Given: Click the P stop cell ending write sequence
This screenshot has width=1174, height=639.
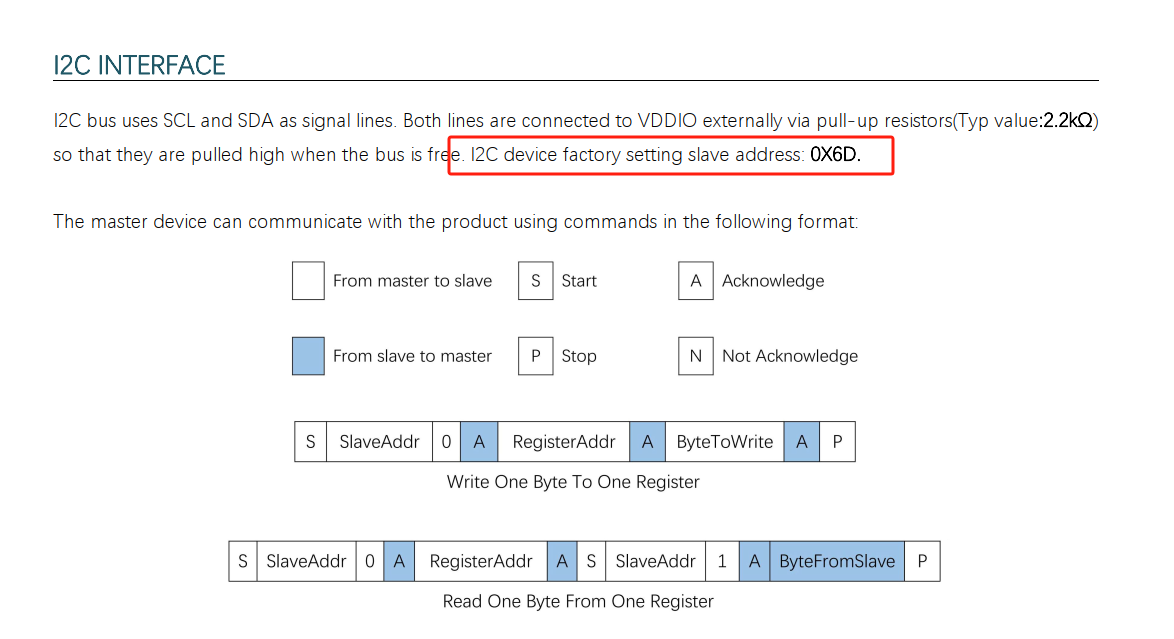Looking at the screenshot, I should point(837,442).
